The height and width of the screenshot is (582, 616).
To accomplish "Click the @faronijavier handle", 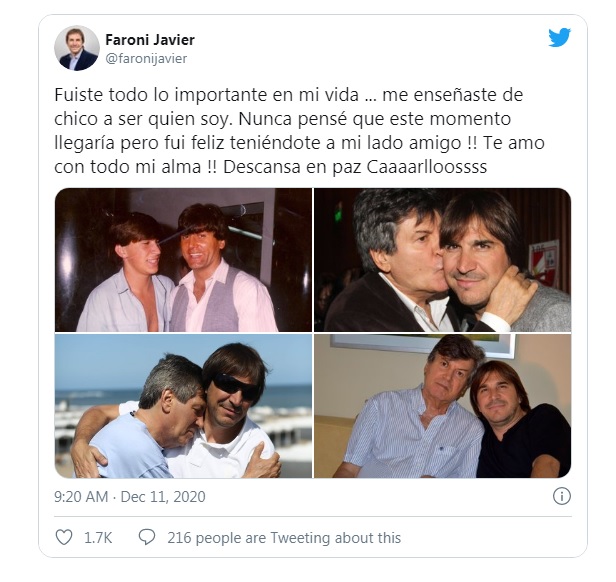I will (146, 58).
